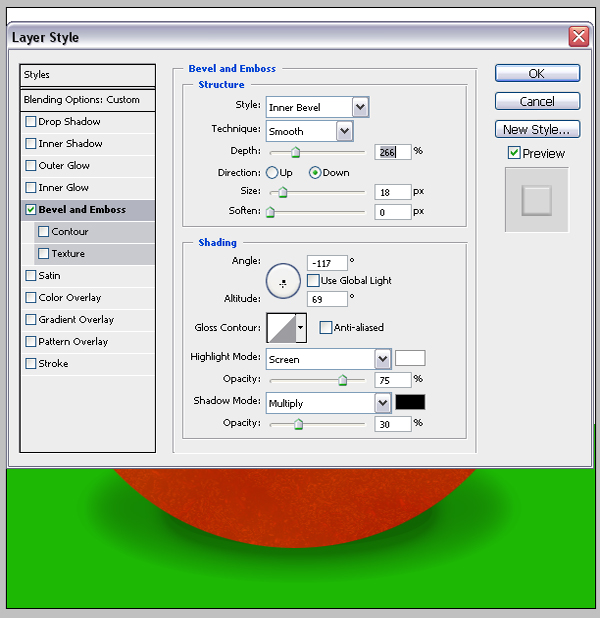Screen dimensions: 600x618
Task: Click the Soften slider handle
Action: click(270, 212)
